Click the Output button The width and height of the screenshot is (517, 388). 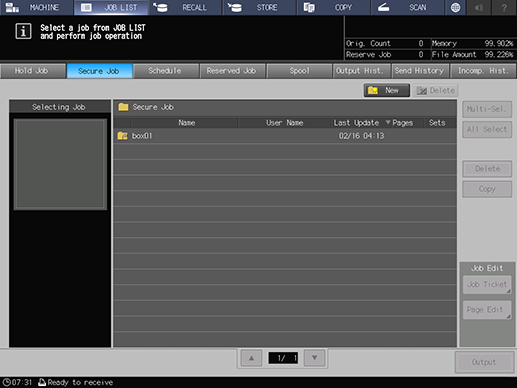(484, 362)
